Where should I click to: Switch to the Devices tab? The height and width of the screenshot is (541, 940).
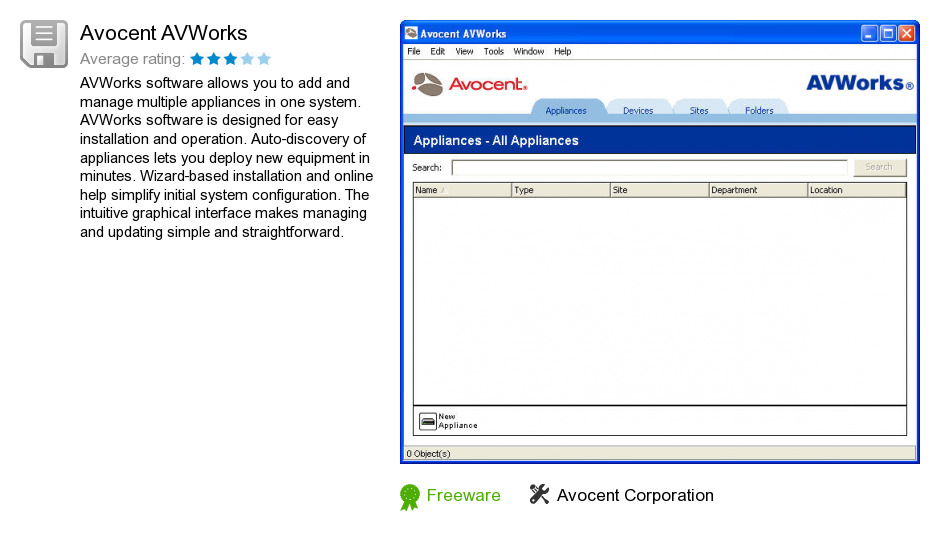tap(638, 110)
